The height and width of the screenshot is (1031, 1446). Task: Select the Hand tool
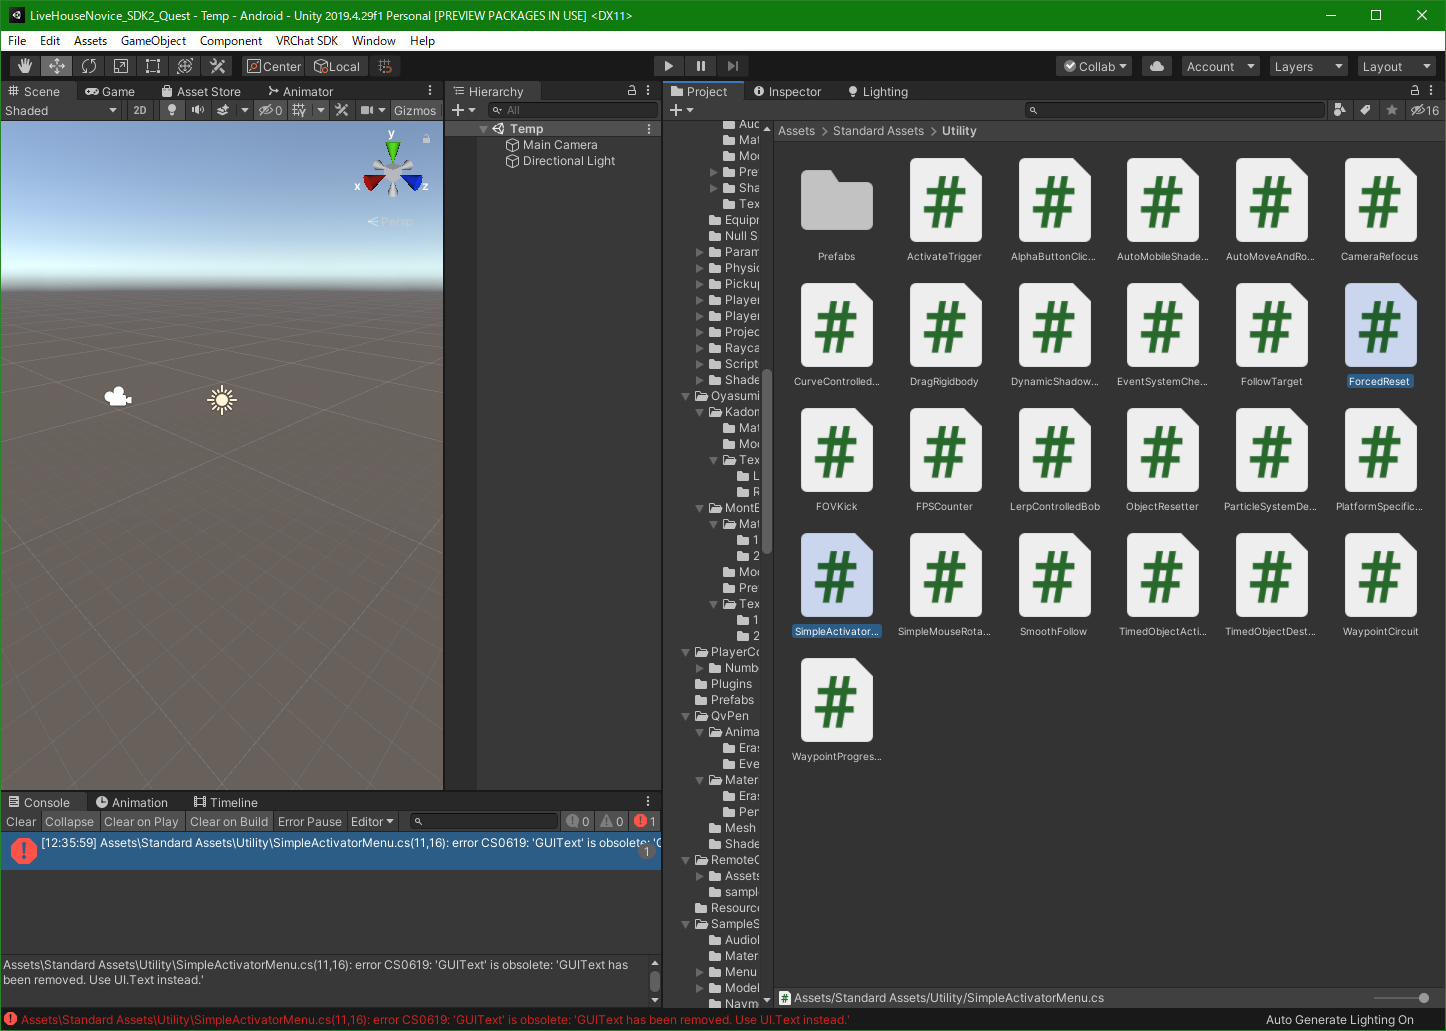tap(25, 66)
